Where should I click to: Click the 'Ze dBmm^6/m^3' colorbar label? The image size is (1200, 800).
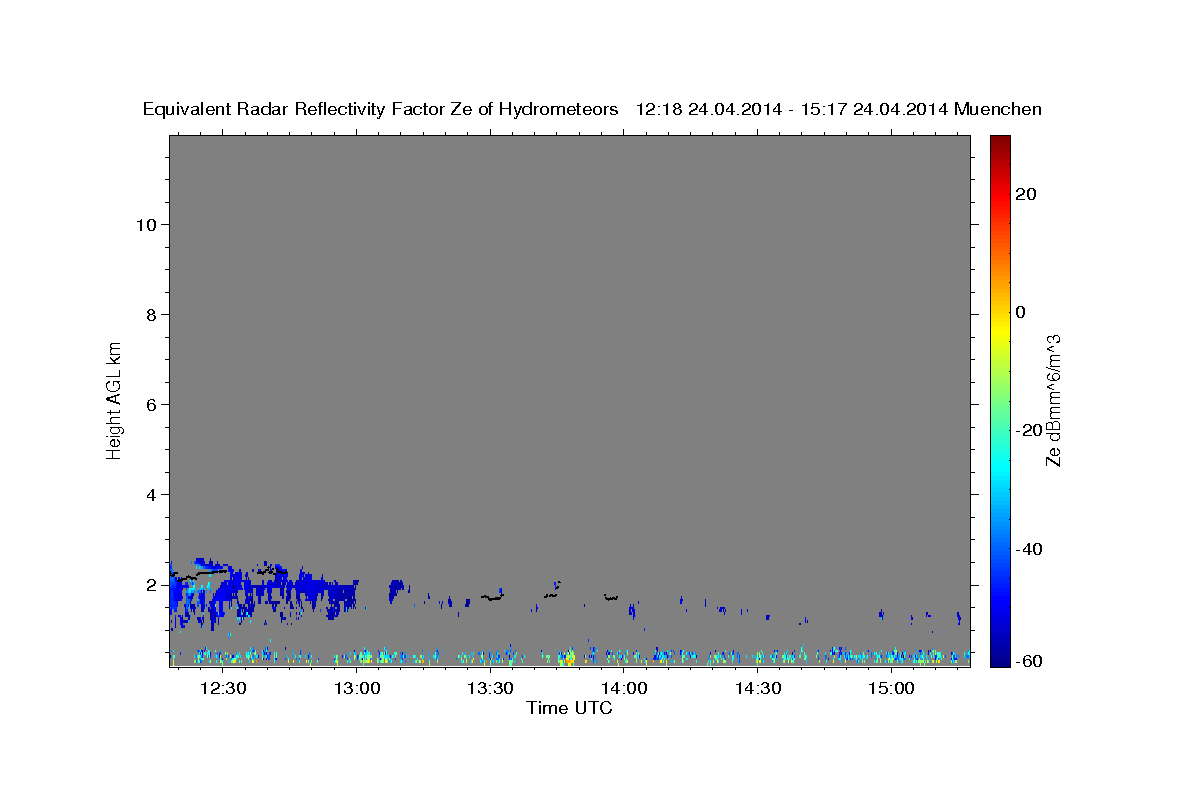pos(1053,400)
